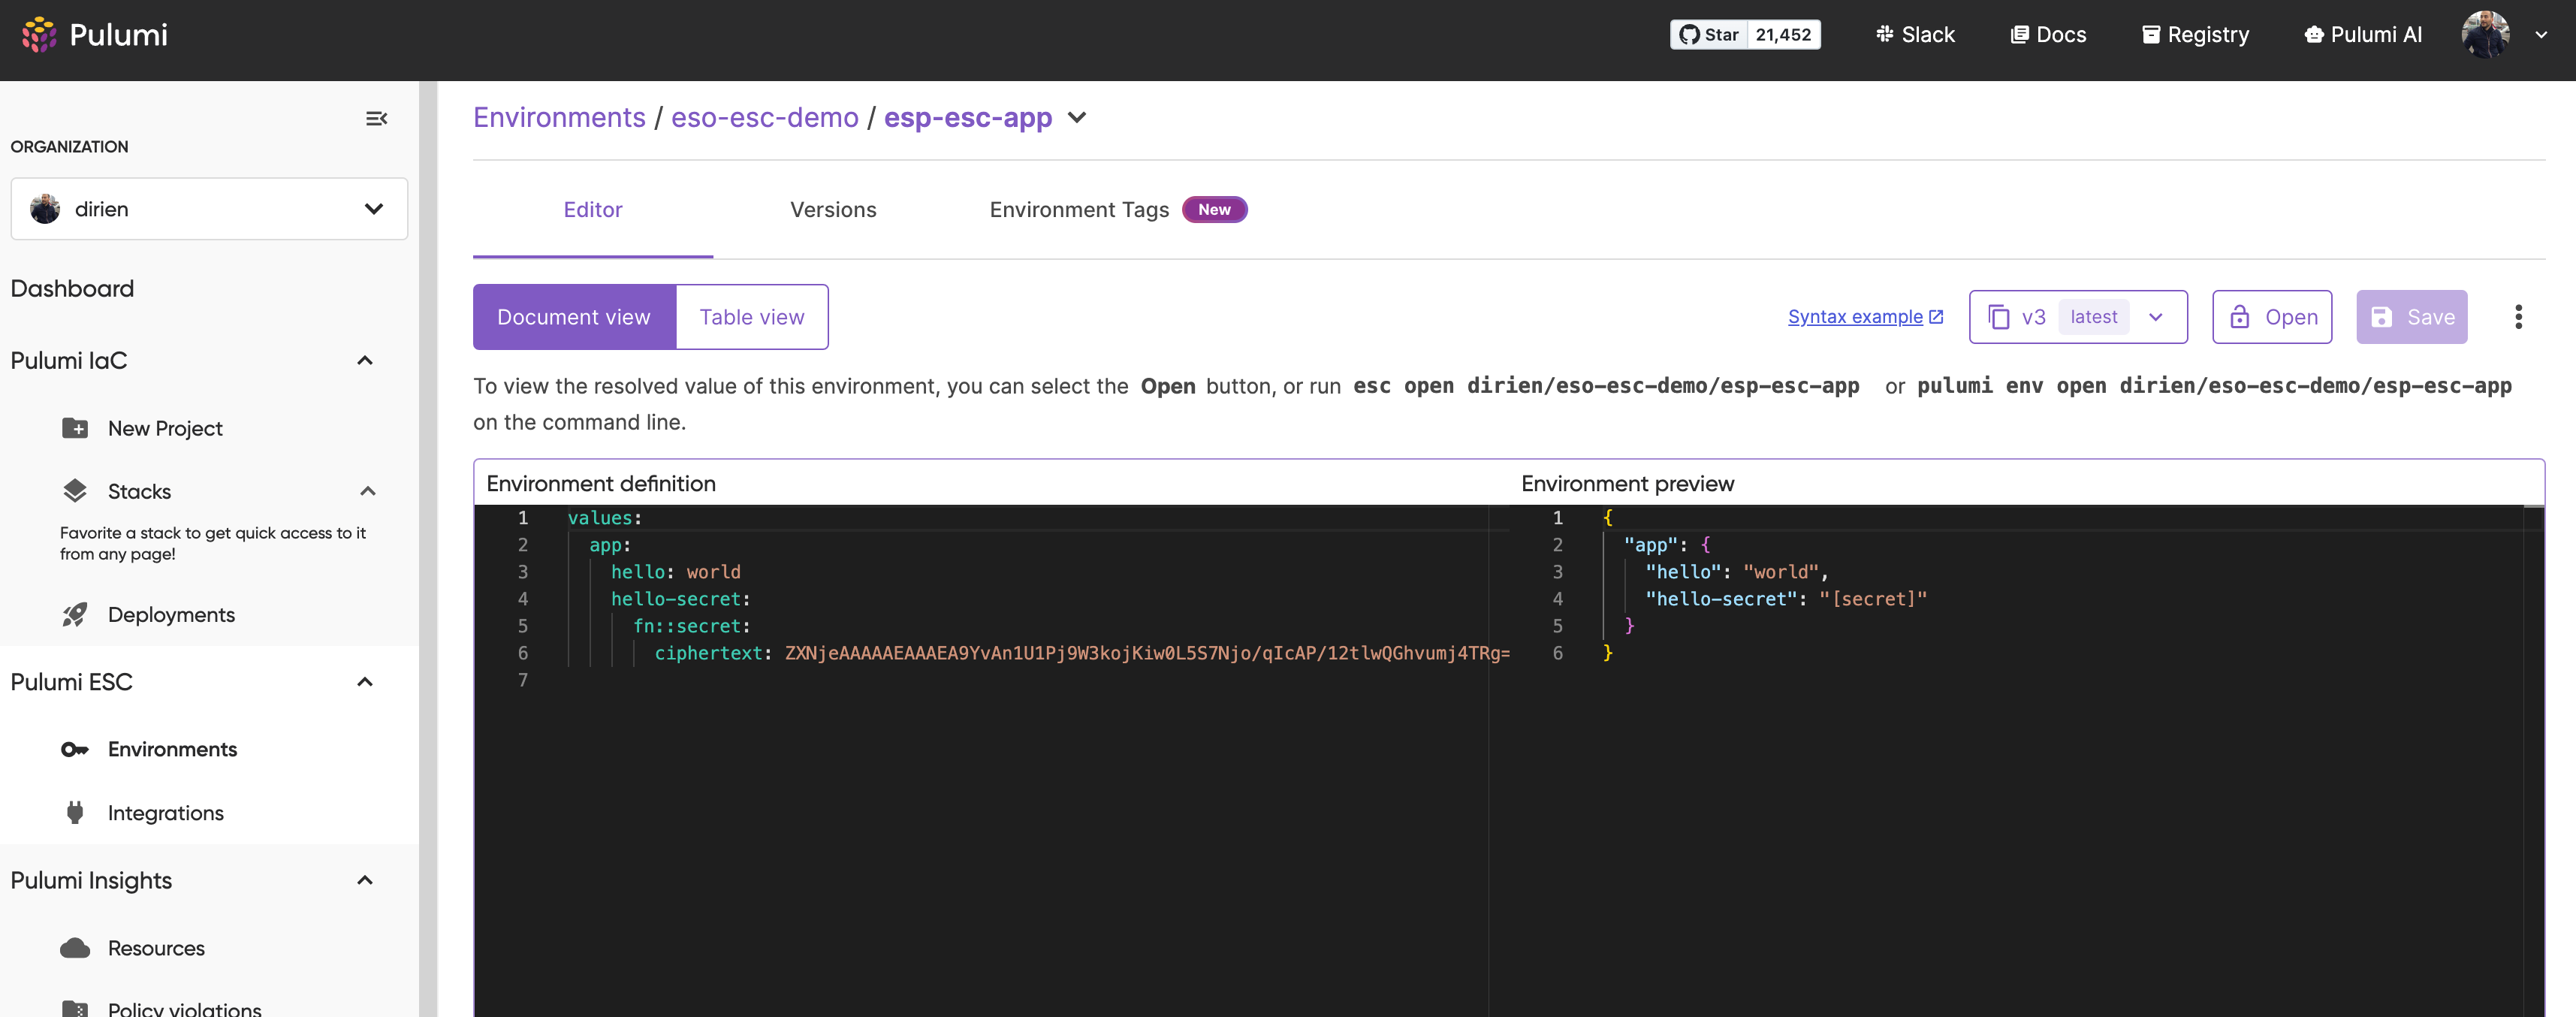Click the Pulumi AI robot icon

2314,35
